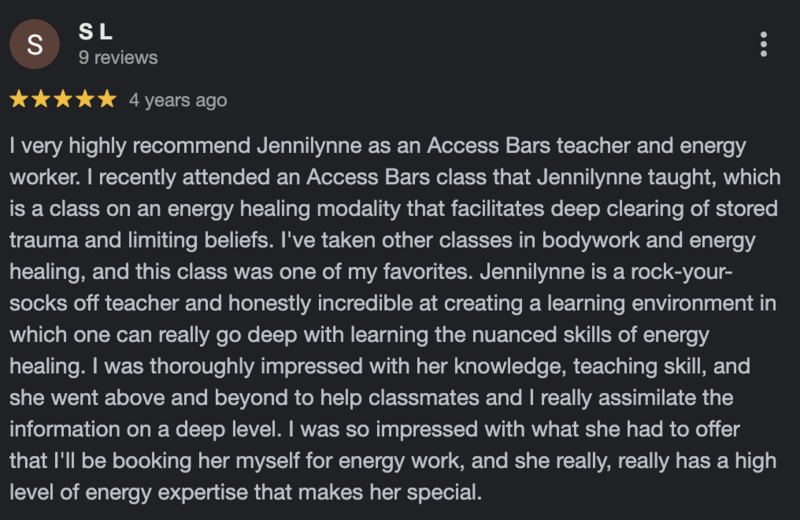Viewport: 800px width, 520px height.
Task: Click the words 'information on a deep level'
Action: coord(145,430)
